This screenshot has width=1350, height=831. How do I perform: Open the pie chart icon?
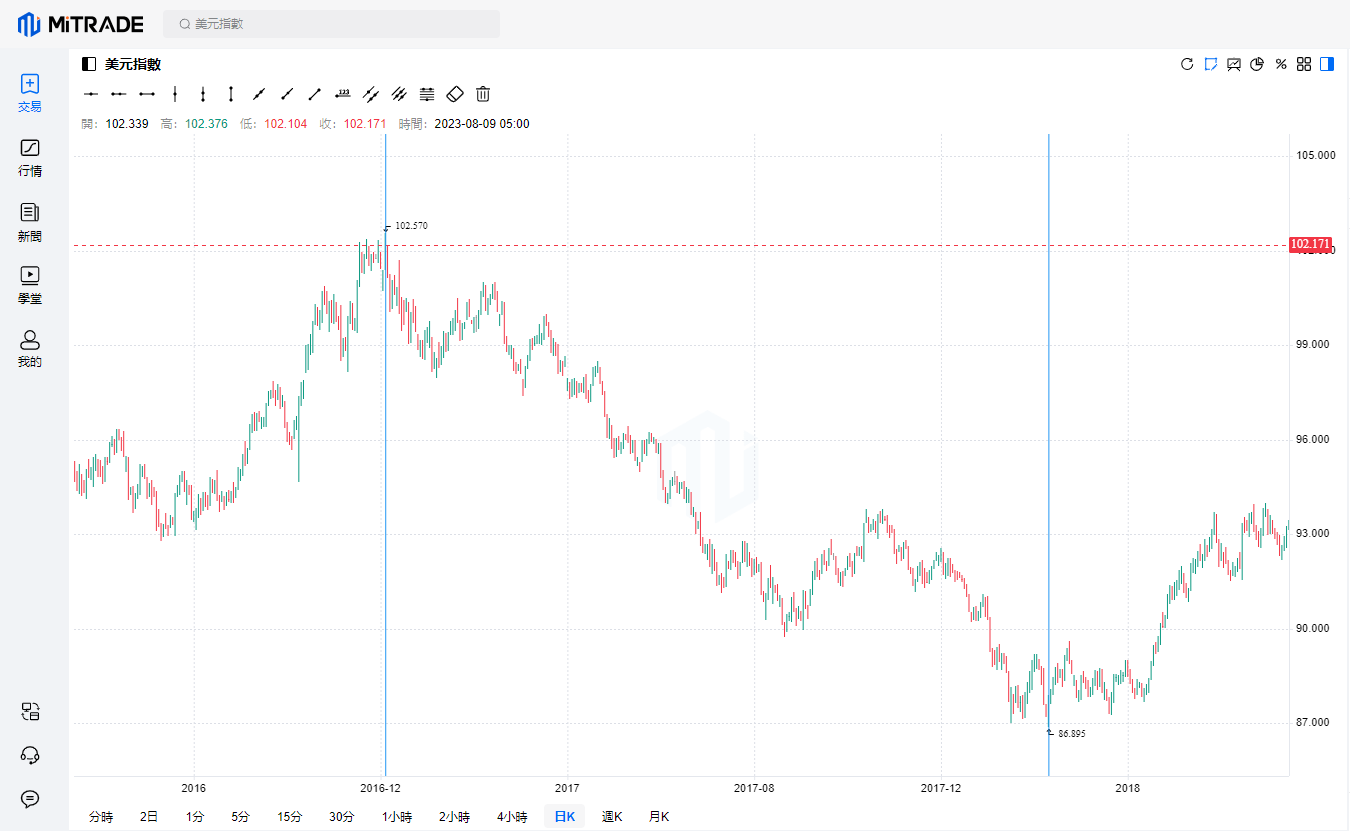click(1257, 64)
